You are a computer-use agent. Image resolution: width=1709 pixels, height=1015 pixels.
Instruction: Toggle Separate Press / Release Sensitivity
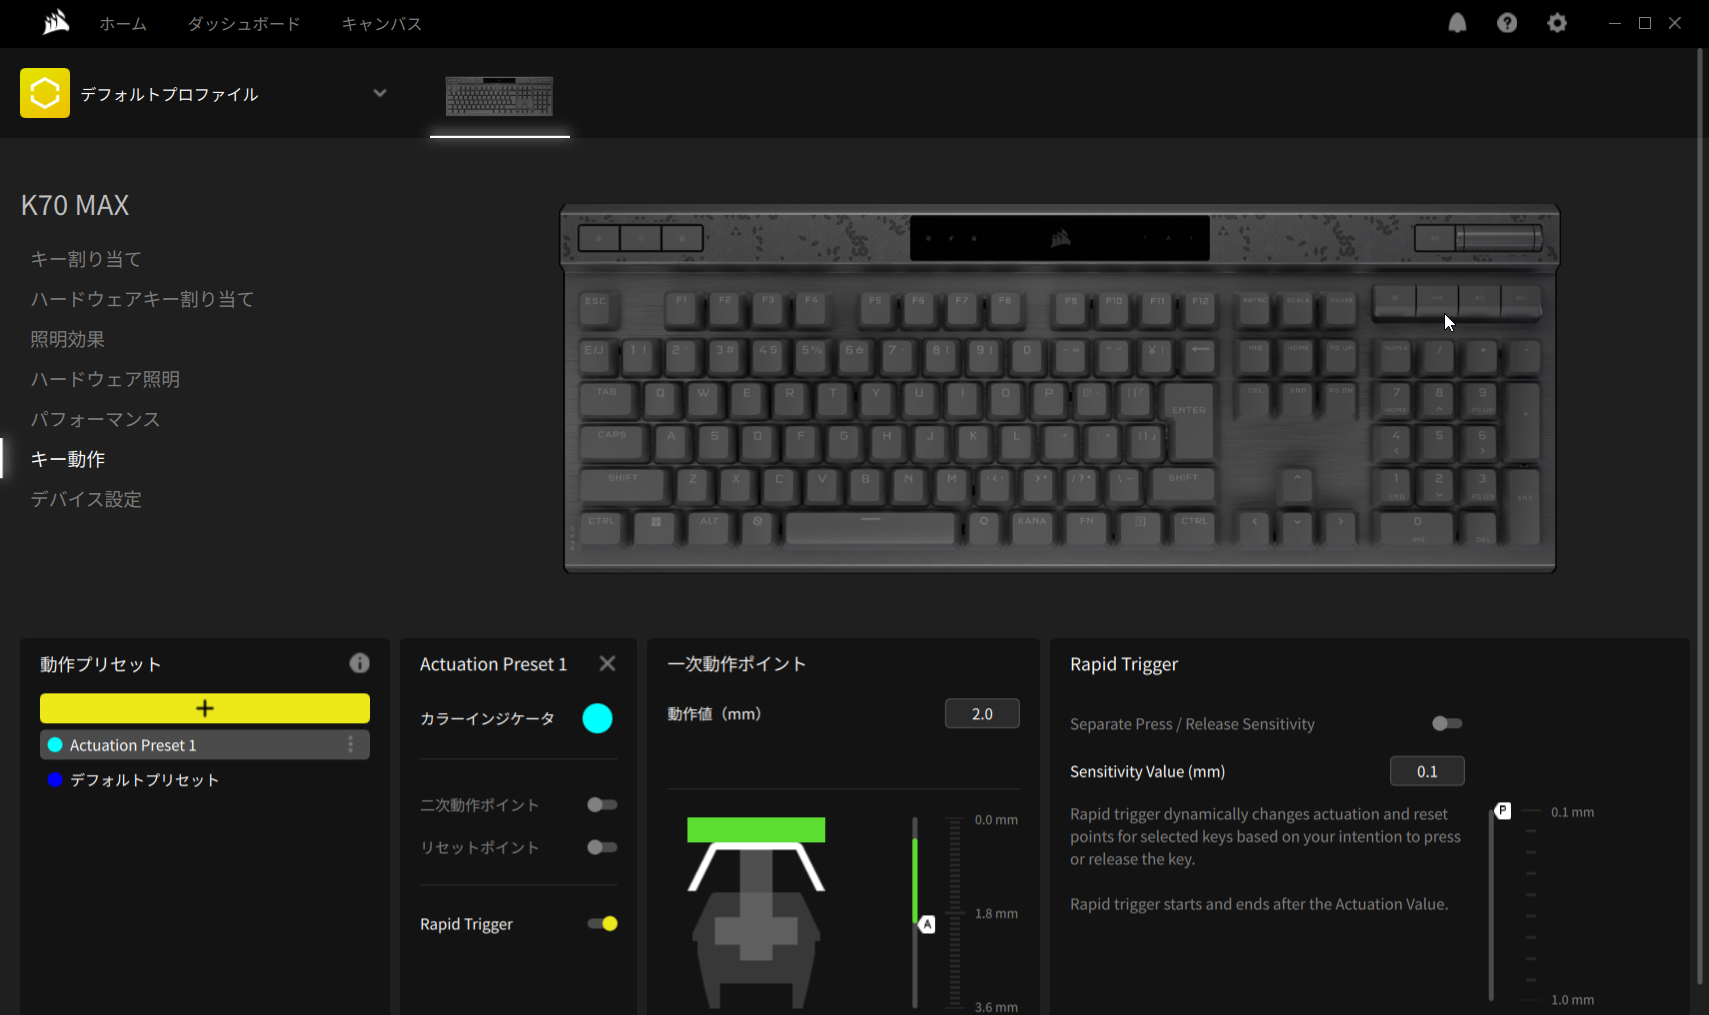tap(1446, 723)
